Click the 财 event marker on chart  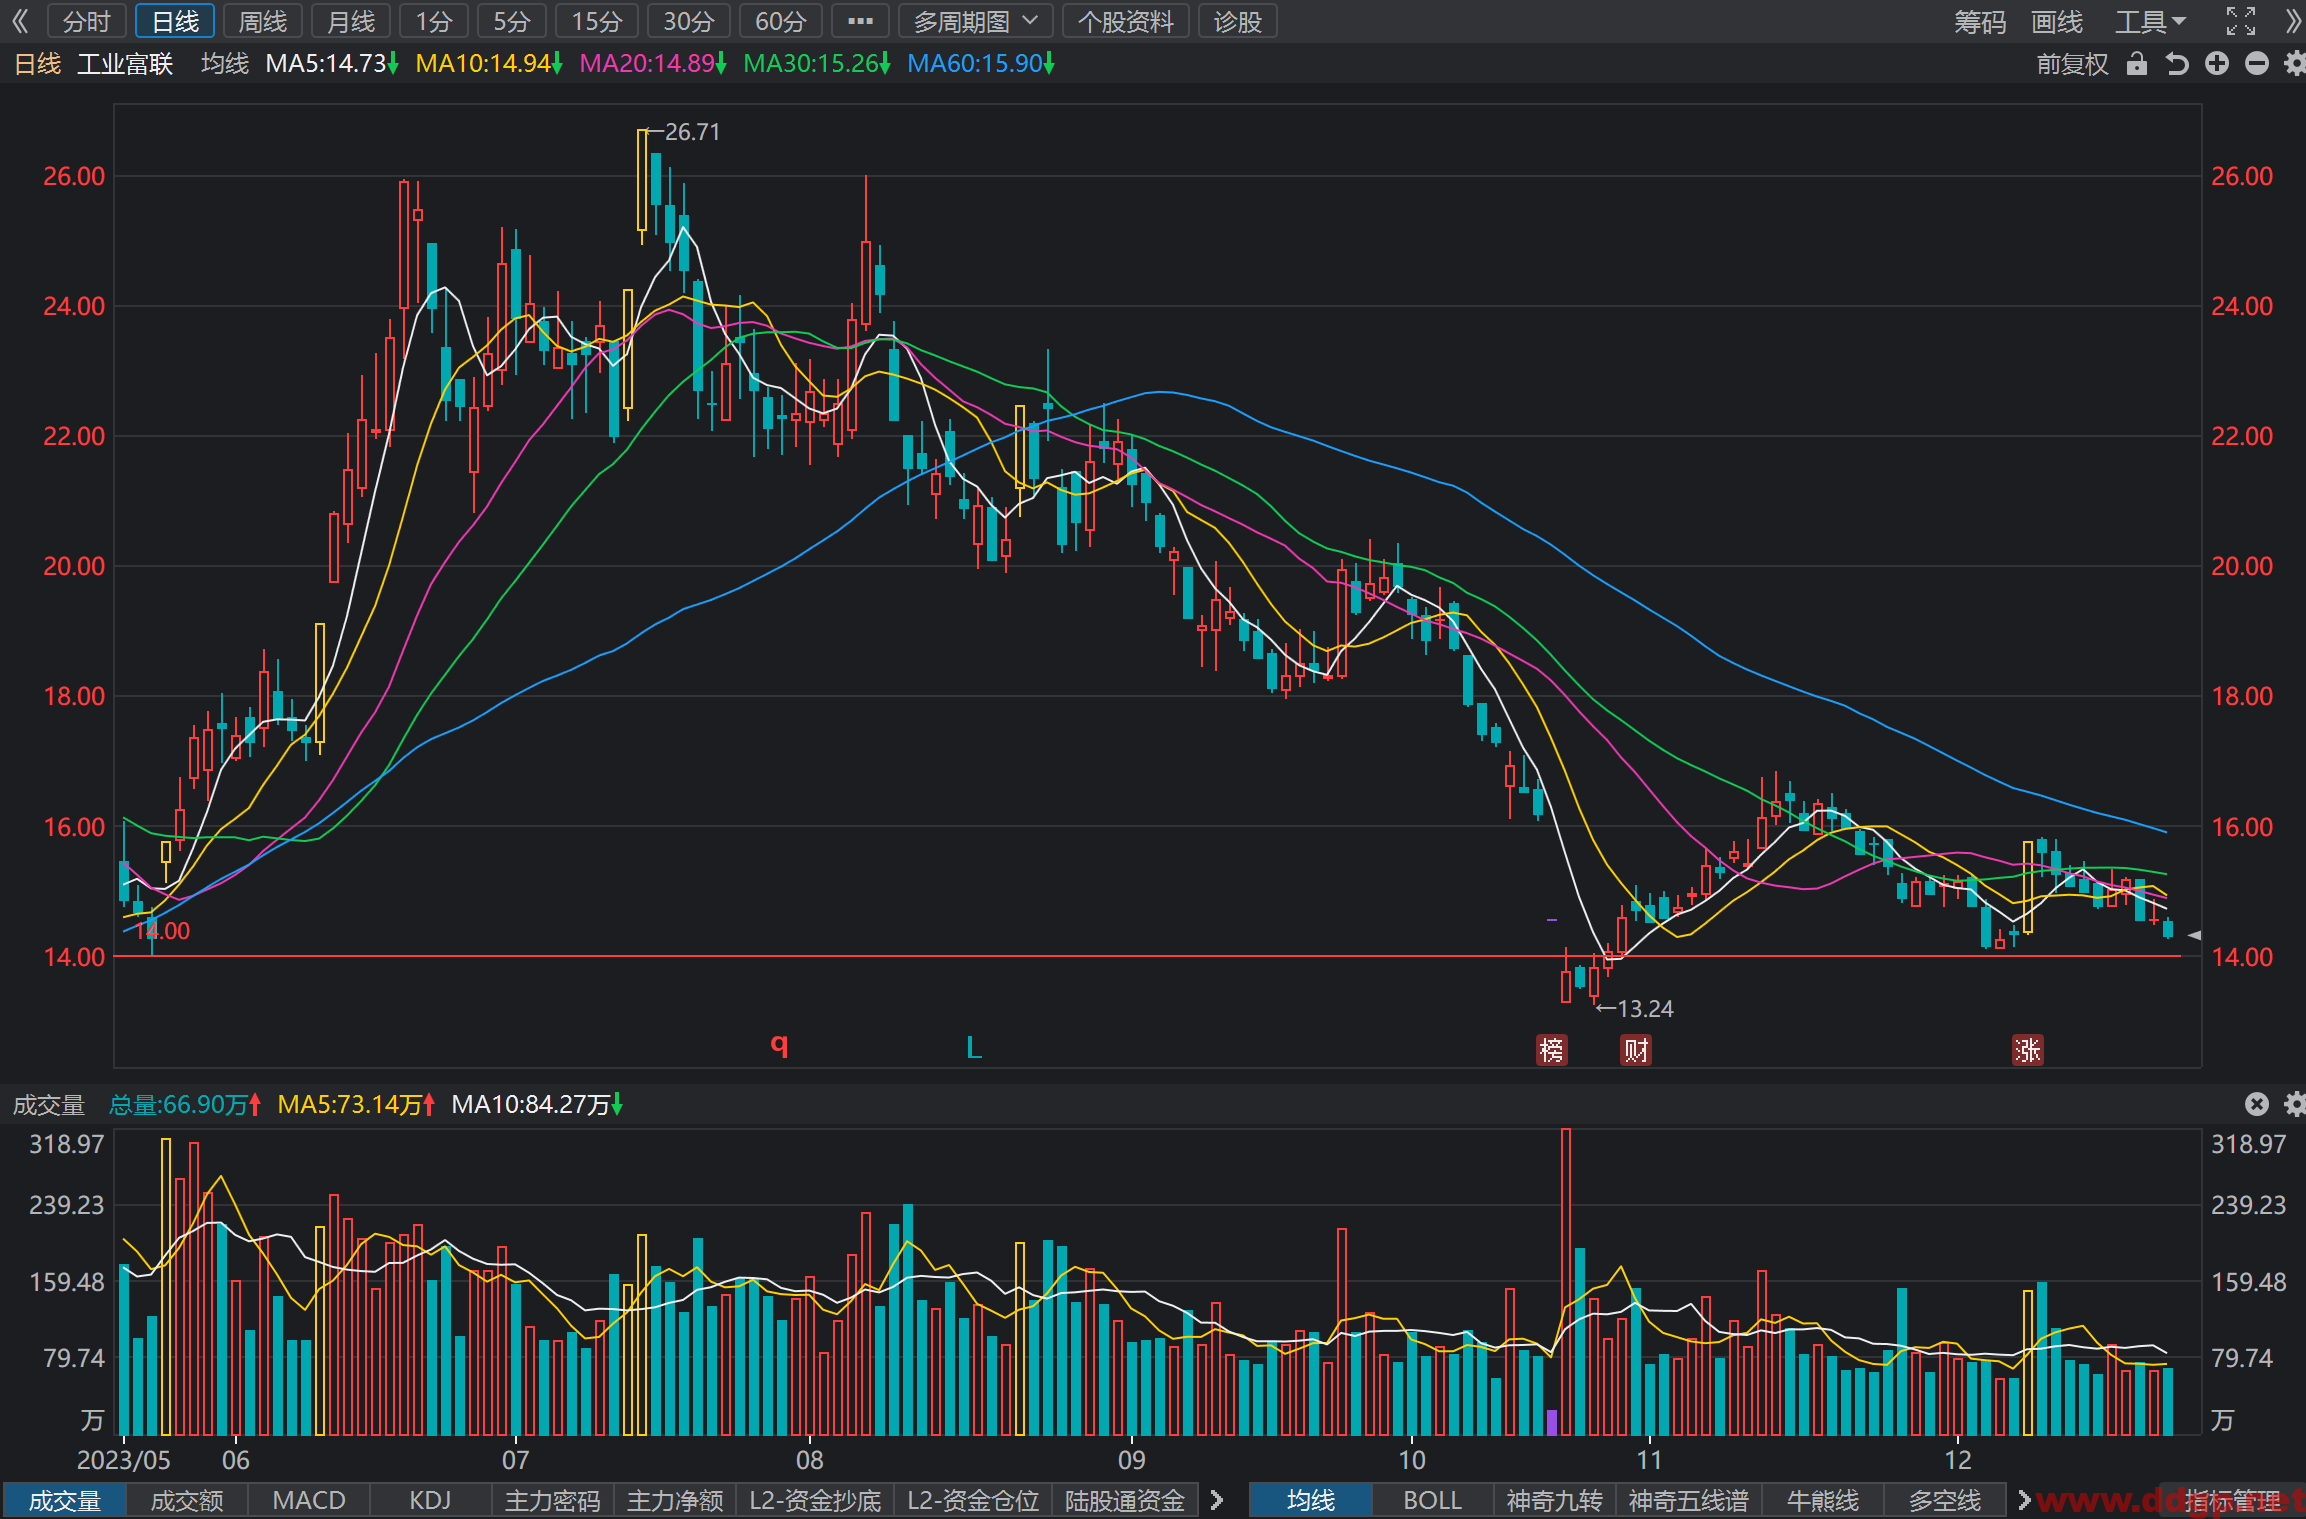[1635, 1050]
